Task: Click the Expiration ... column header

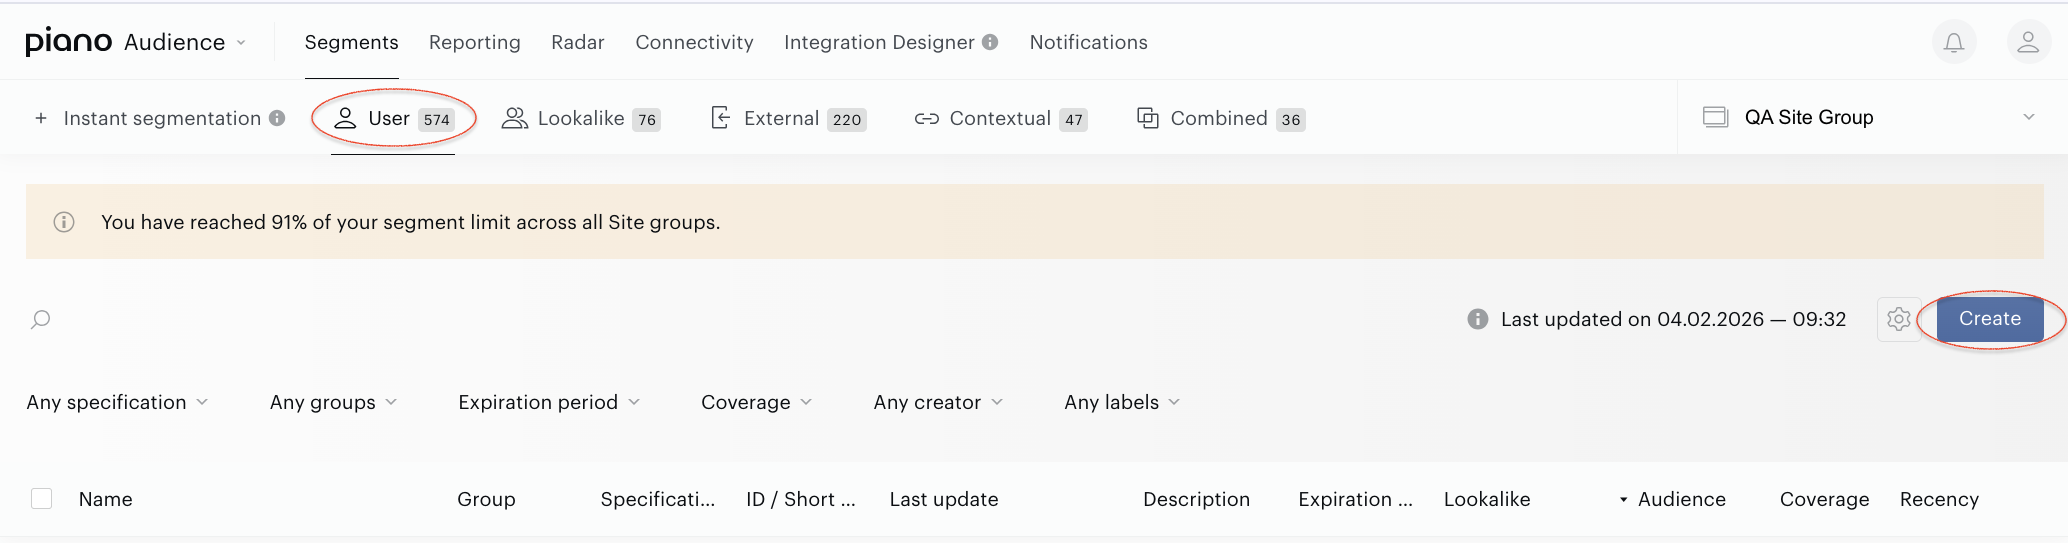Action: tap(1355, 499)
